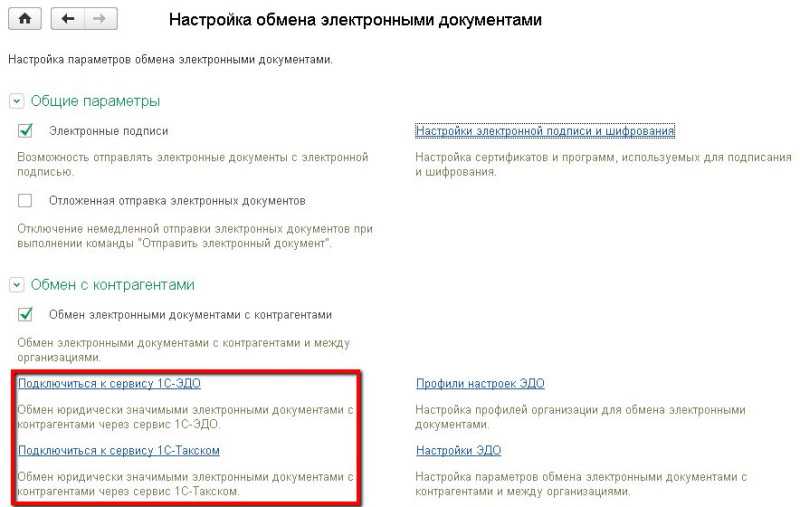Click the title Настройка обмена электронными документами
The height and width of the screenshot is (507, 800).
[355, 20]
